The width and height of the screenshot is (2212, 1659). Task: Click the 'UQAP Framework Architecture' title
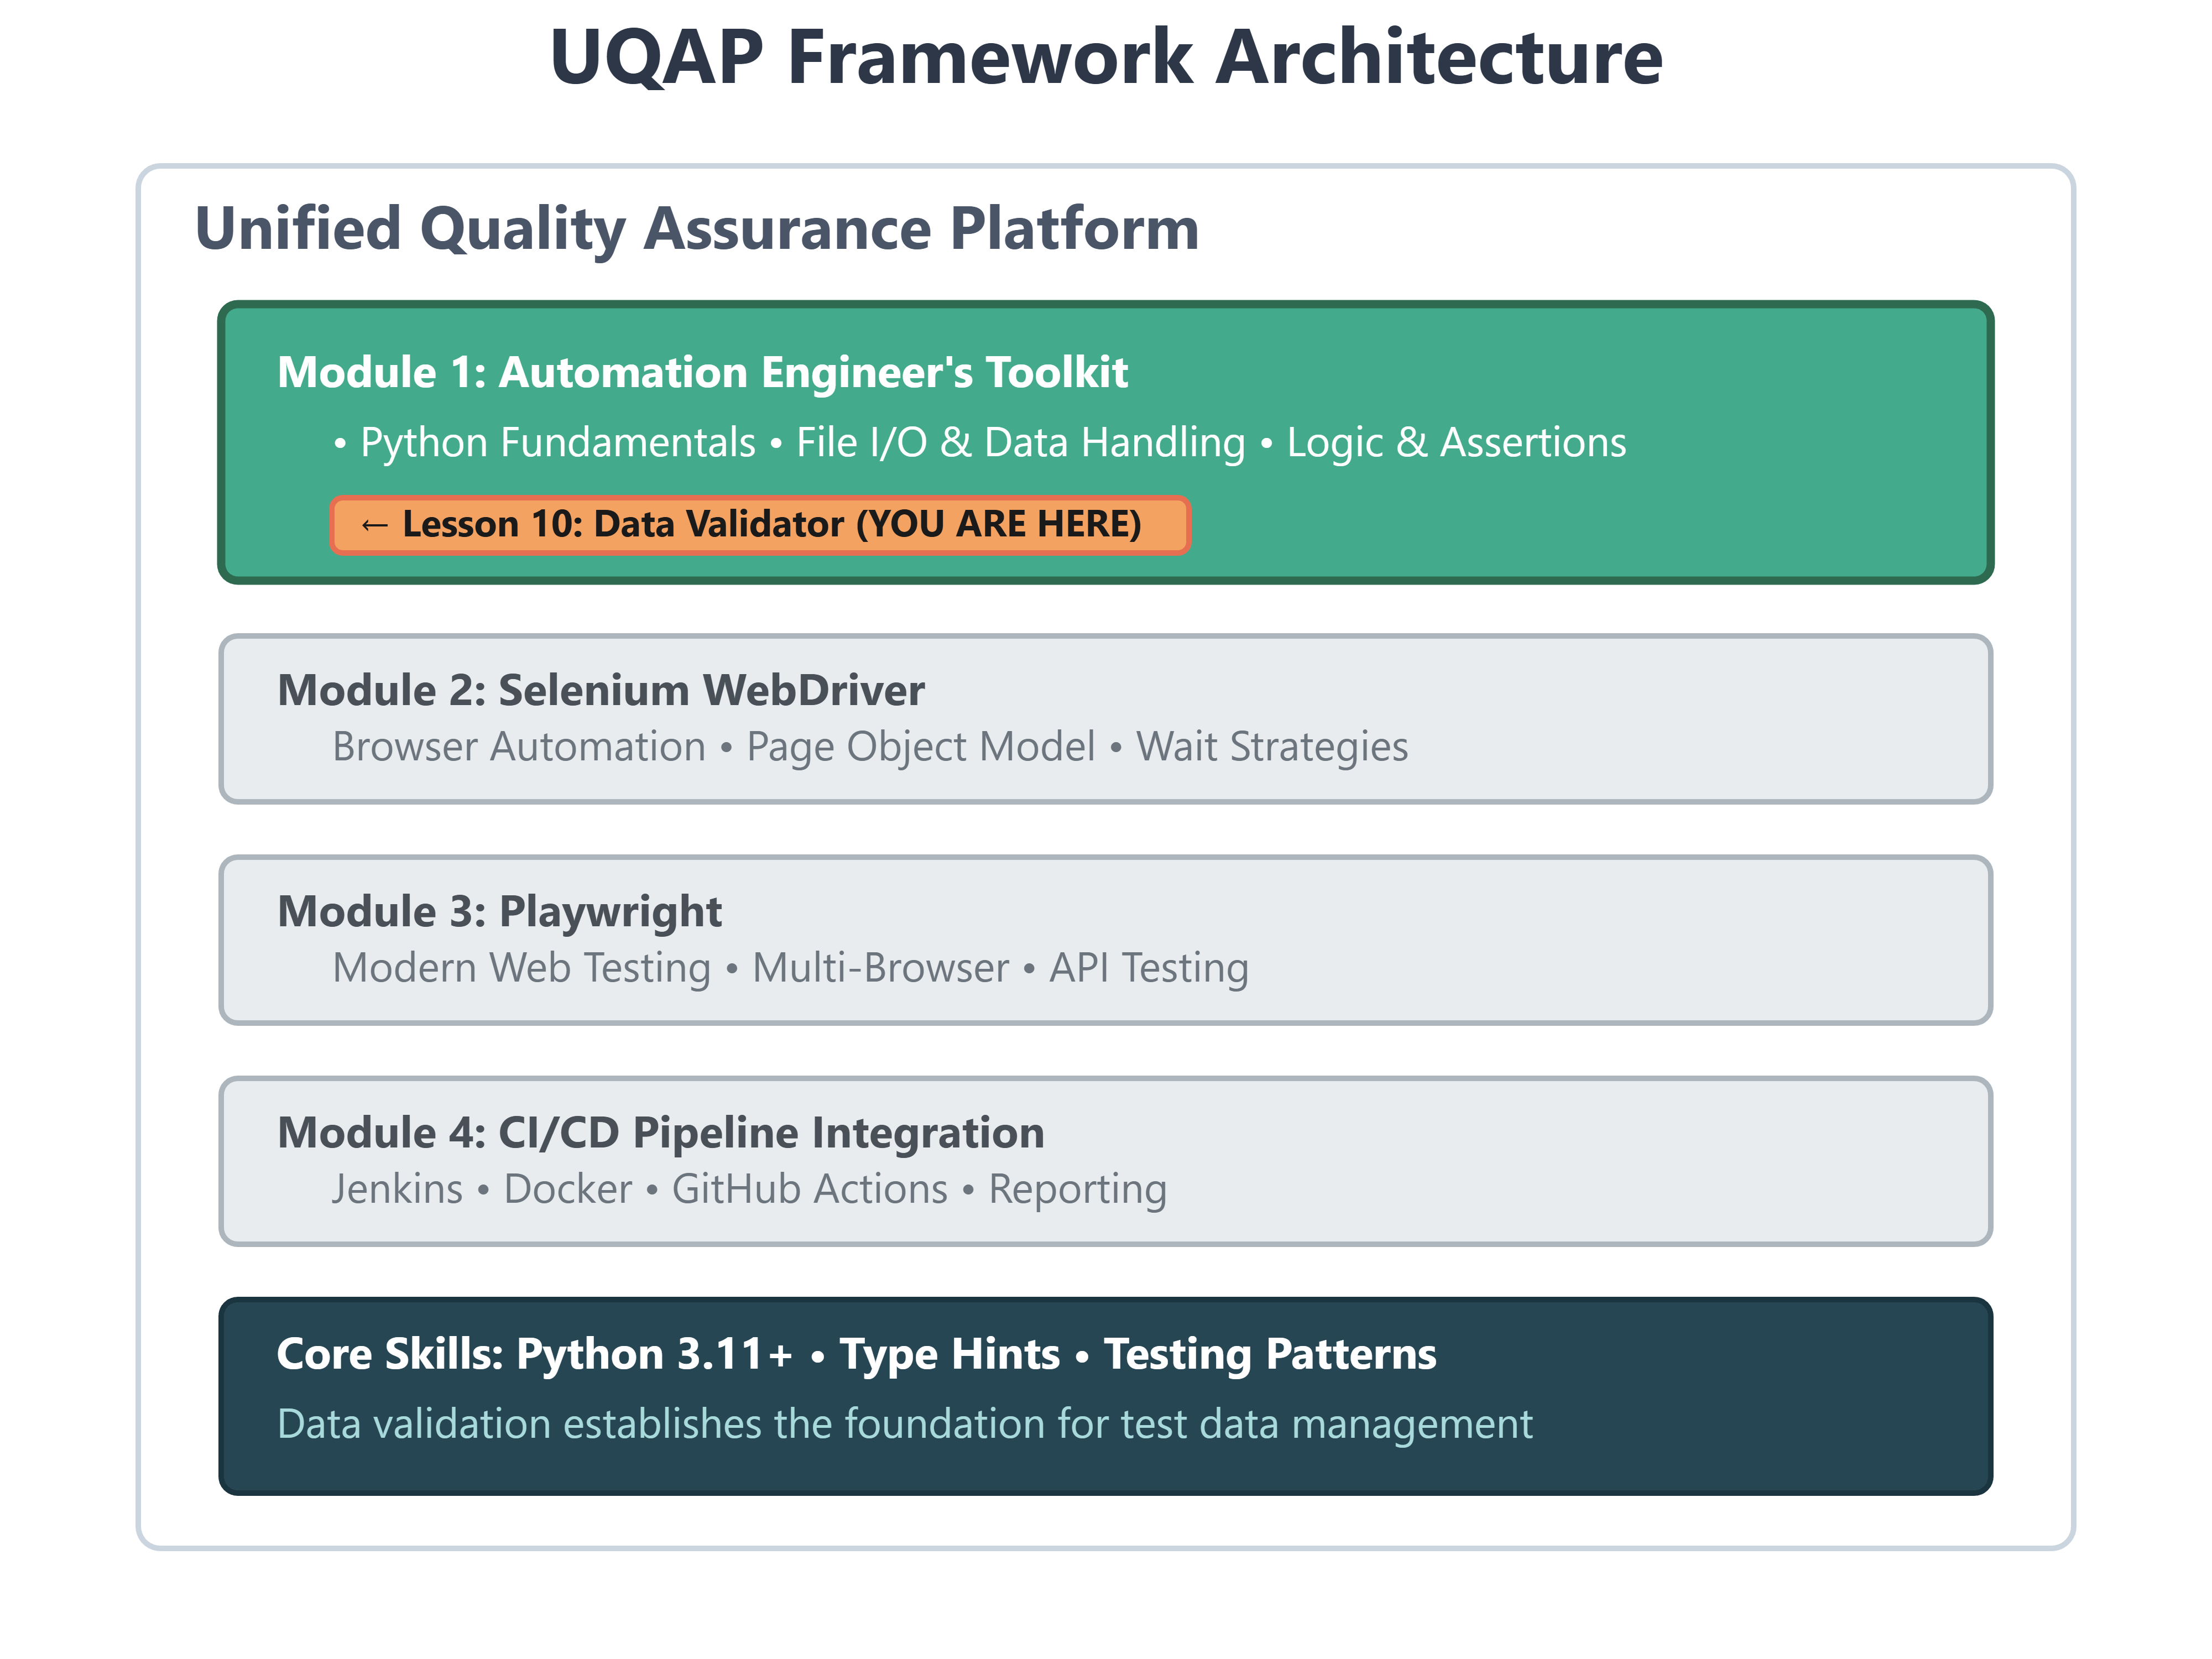(x=1106, y=57)
